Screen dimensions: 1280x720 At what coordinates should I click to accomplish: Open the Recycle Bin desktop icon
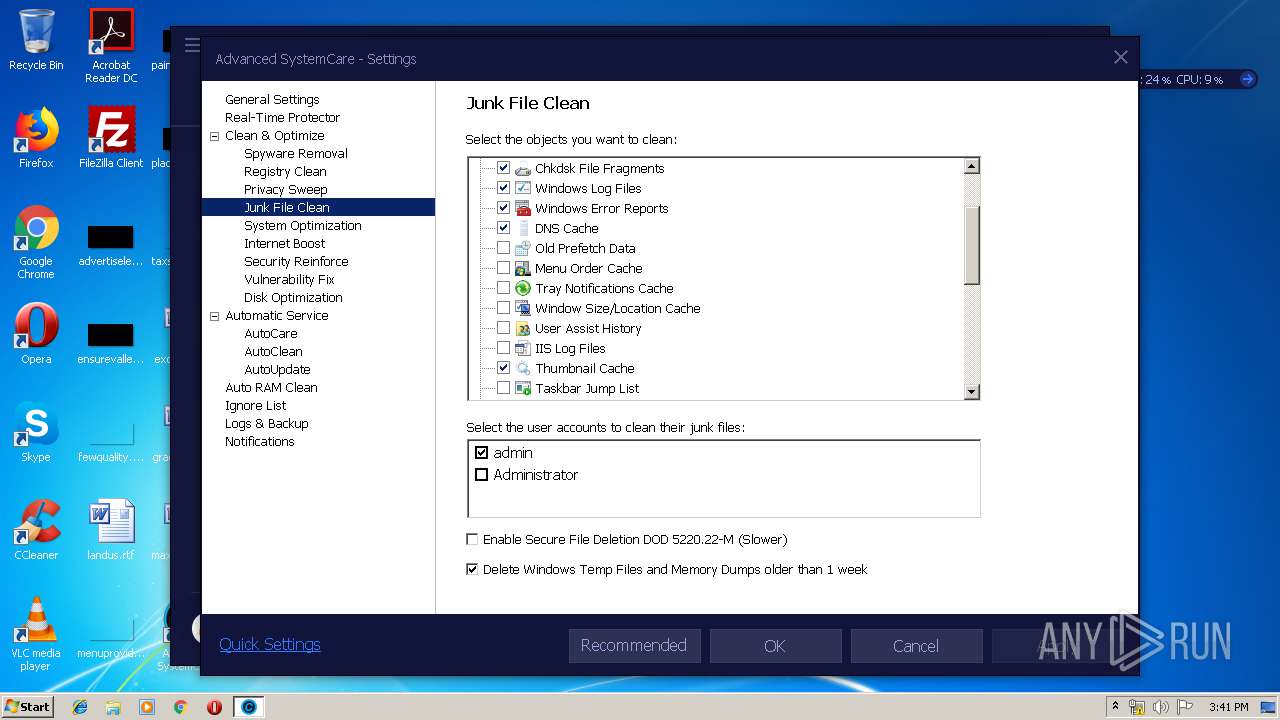(x=36, y=40)
